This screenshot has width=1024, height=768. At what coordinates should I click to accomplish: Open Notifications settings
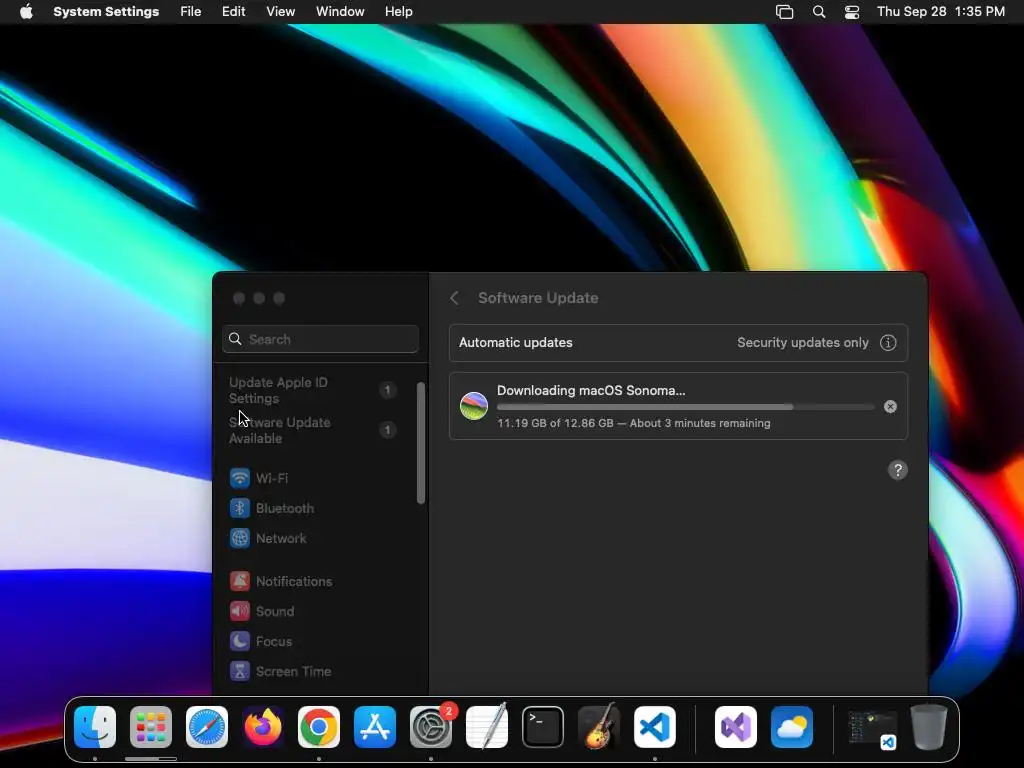(x=281, y=581)
